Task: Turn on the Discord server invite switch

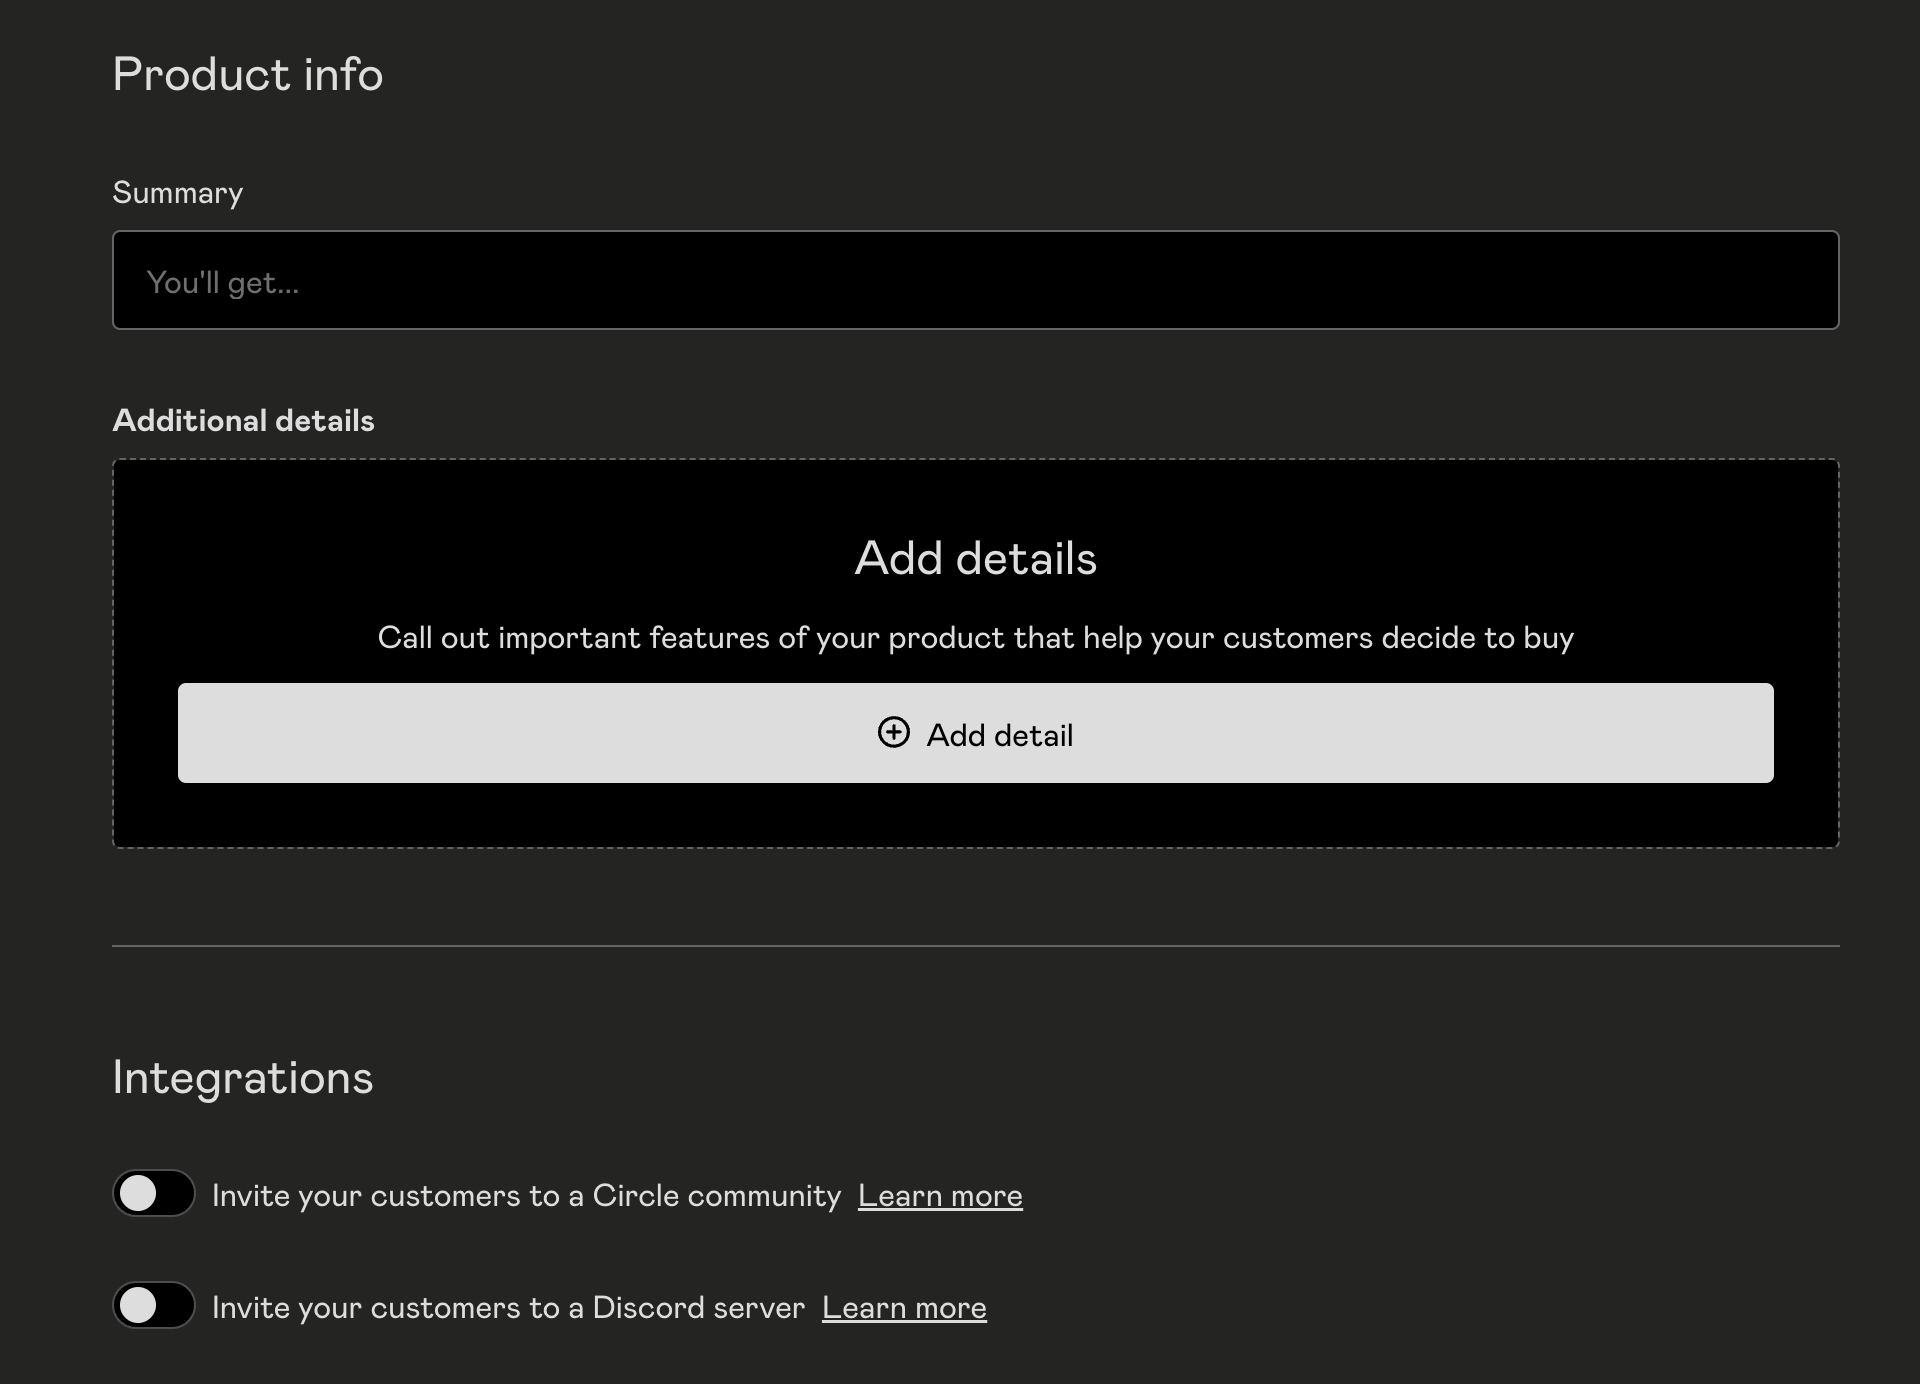Action: coord(154,1305)
